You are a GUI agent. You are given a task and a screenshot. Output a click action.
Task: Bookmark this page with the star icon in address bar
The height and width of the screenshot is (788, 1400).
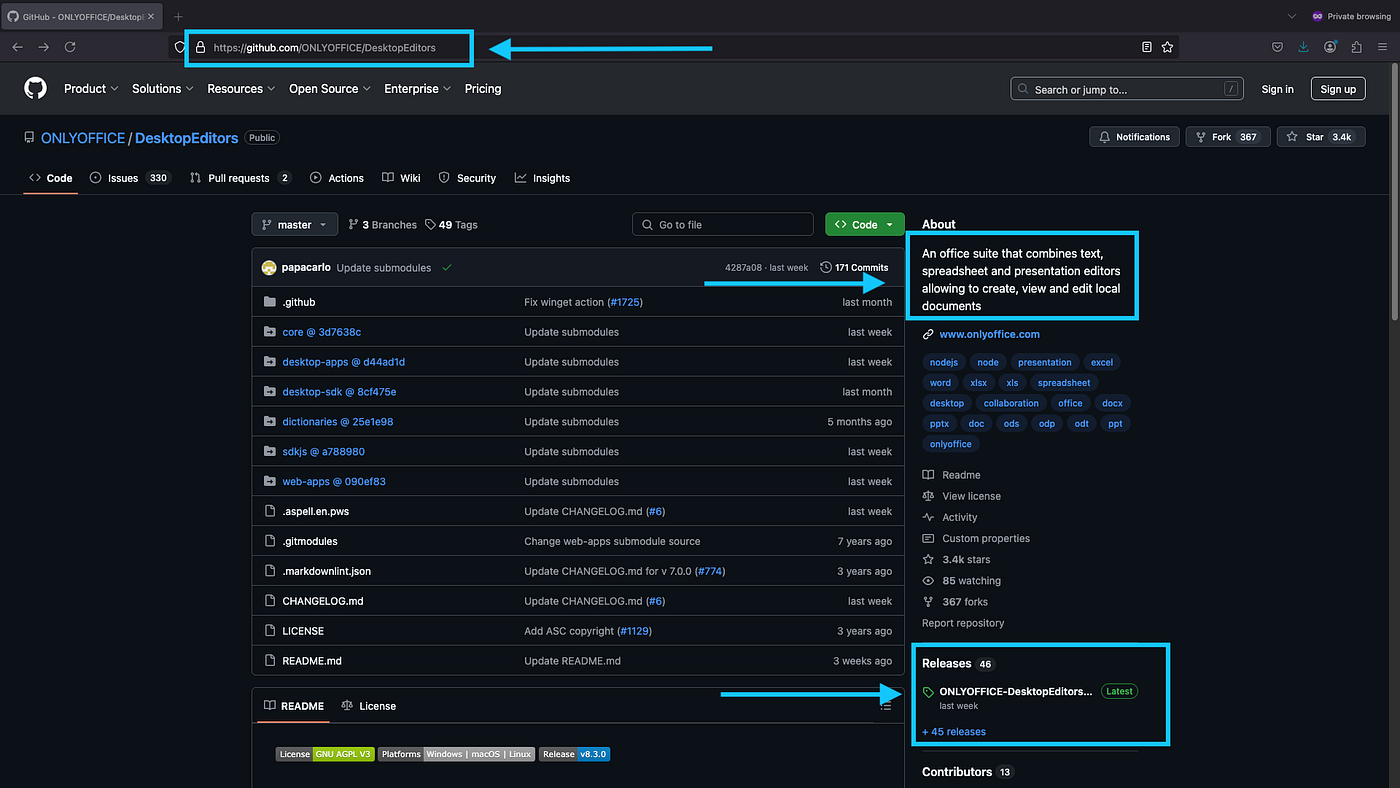click(x=1167, y=47)
